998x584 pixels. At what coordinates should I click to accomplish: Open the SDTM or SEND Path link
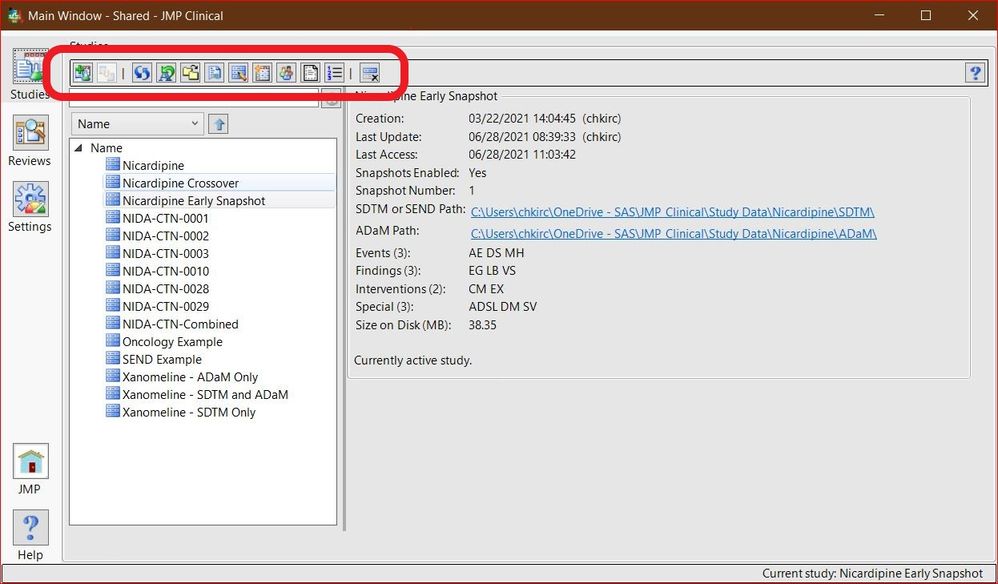(673, 212)
